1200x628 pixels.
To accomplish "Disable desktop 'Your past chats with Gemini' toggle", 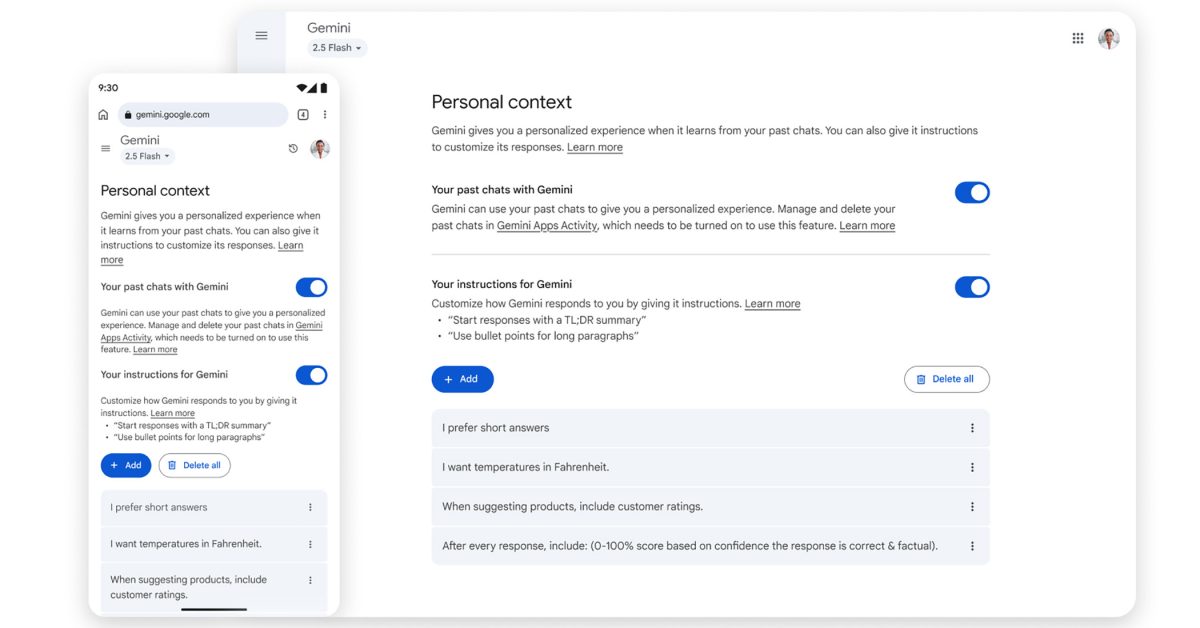I will (x=972, y=192).
